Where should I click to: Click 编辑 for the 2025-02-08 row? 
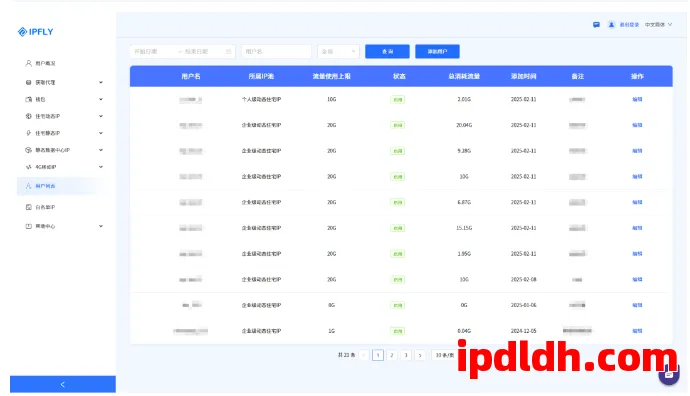[x=637, y=279]
